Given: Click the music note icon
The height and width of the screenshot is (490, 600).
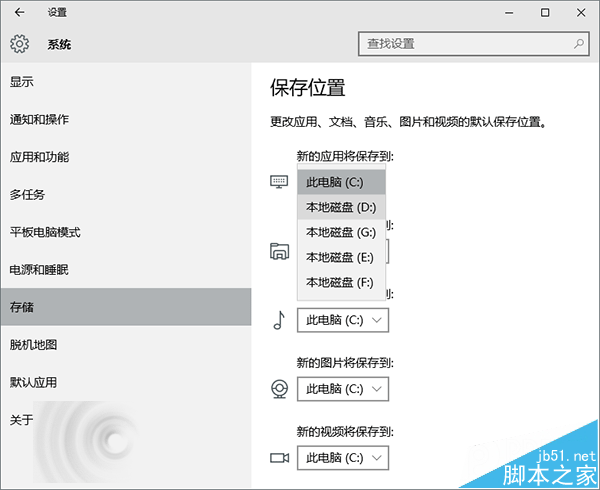Looking at the screenshot, I should pos(279,320).
